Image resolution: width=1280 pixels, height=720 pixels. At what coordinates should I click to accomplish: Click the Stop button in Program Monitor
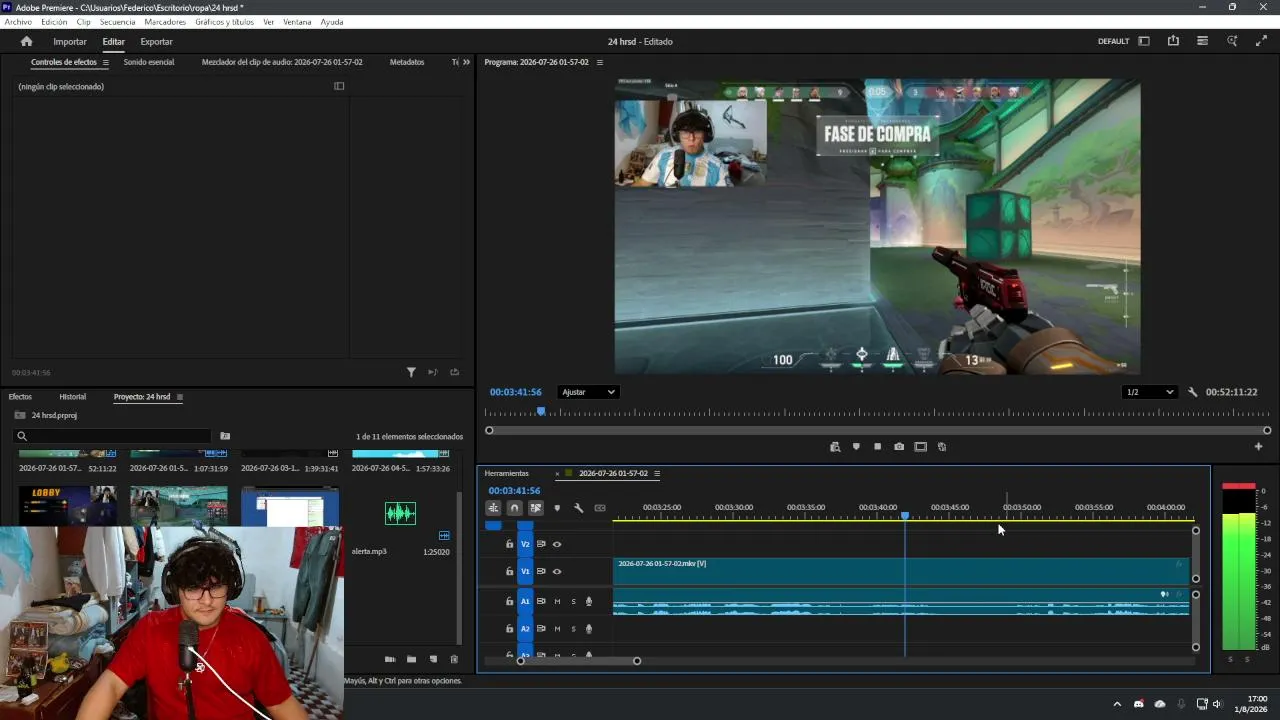point(877,447)
